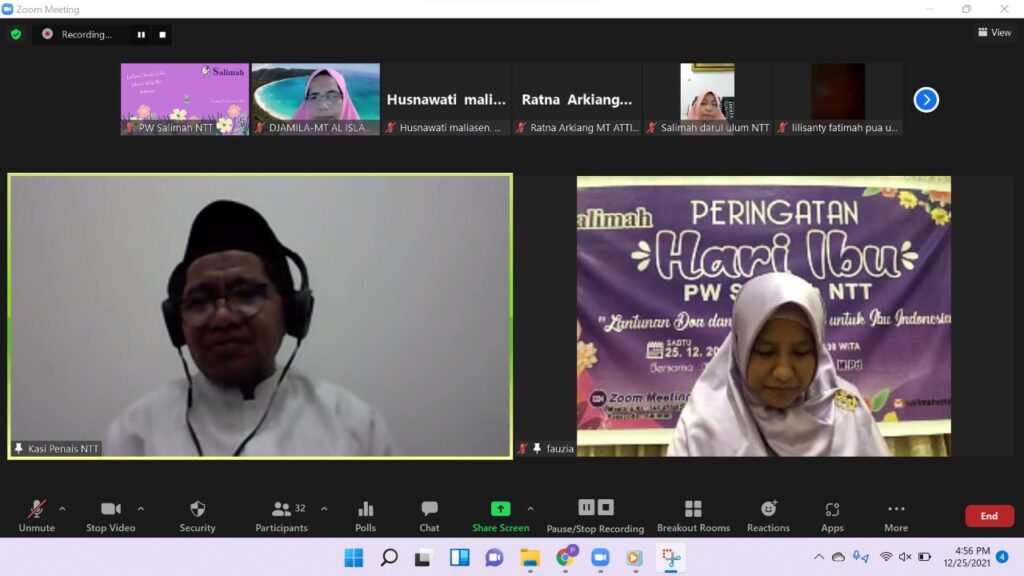Expand video options arrow next to Stop Video

[x=140, y=508]
